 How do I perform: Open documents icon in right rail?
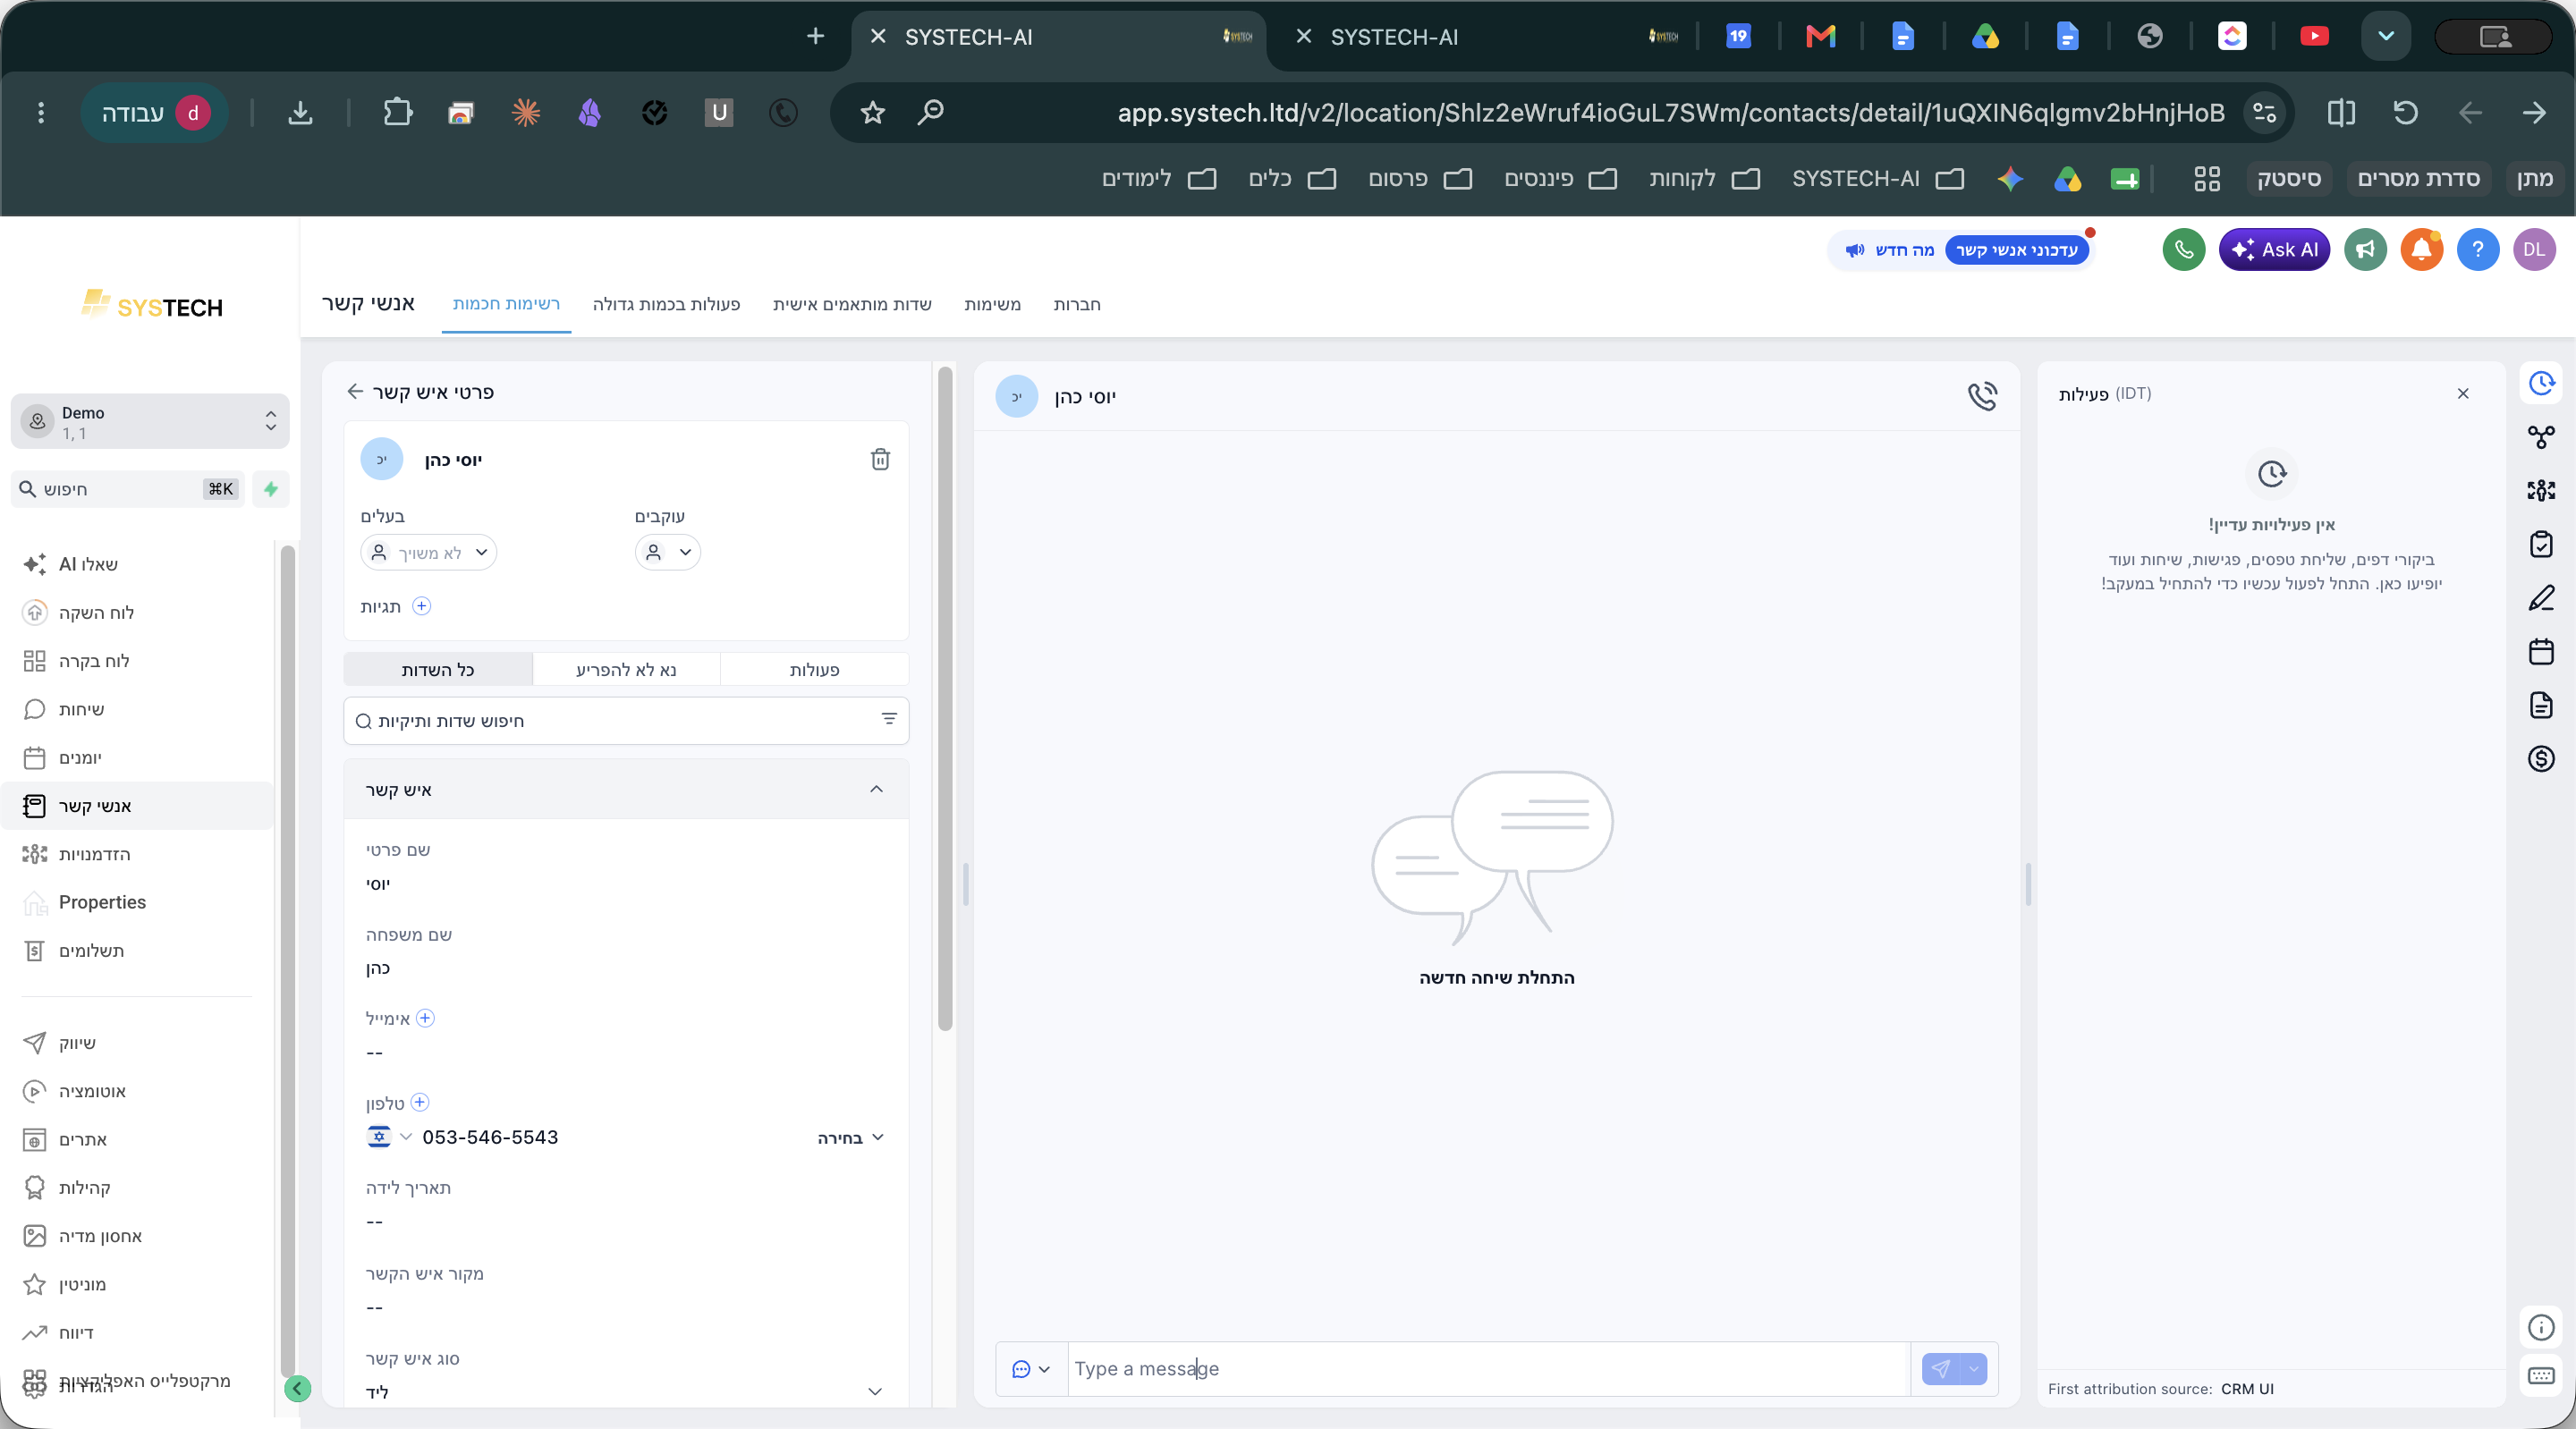tap(2541, 705)
